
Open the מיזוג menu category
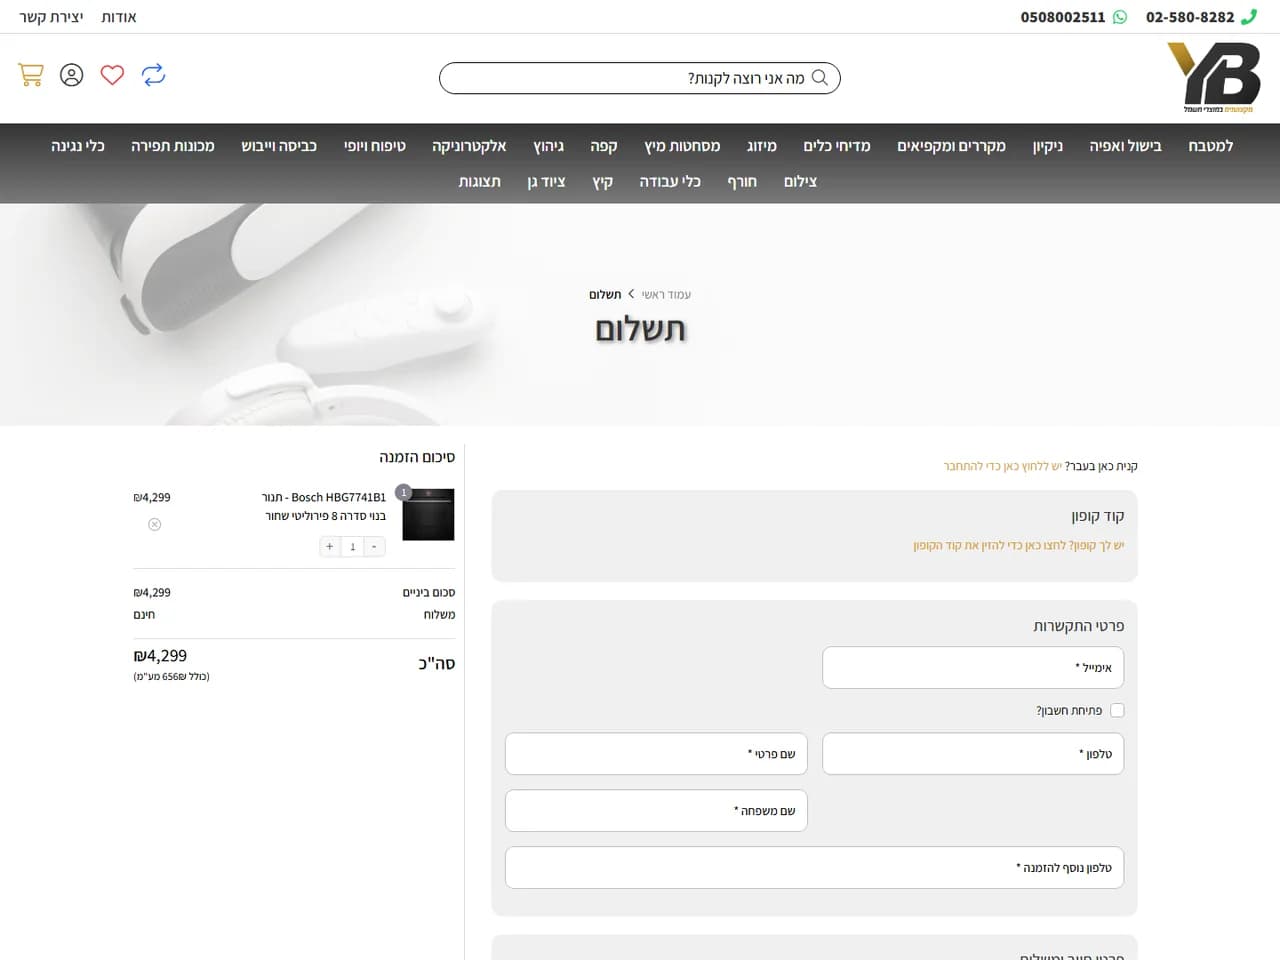pos(762,146)
